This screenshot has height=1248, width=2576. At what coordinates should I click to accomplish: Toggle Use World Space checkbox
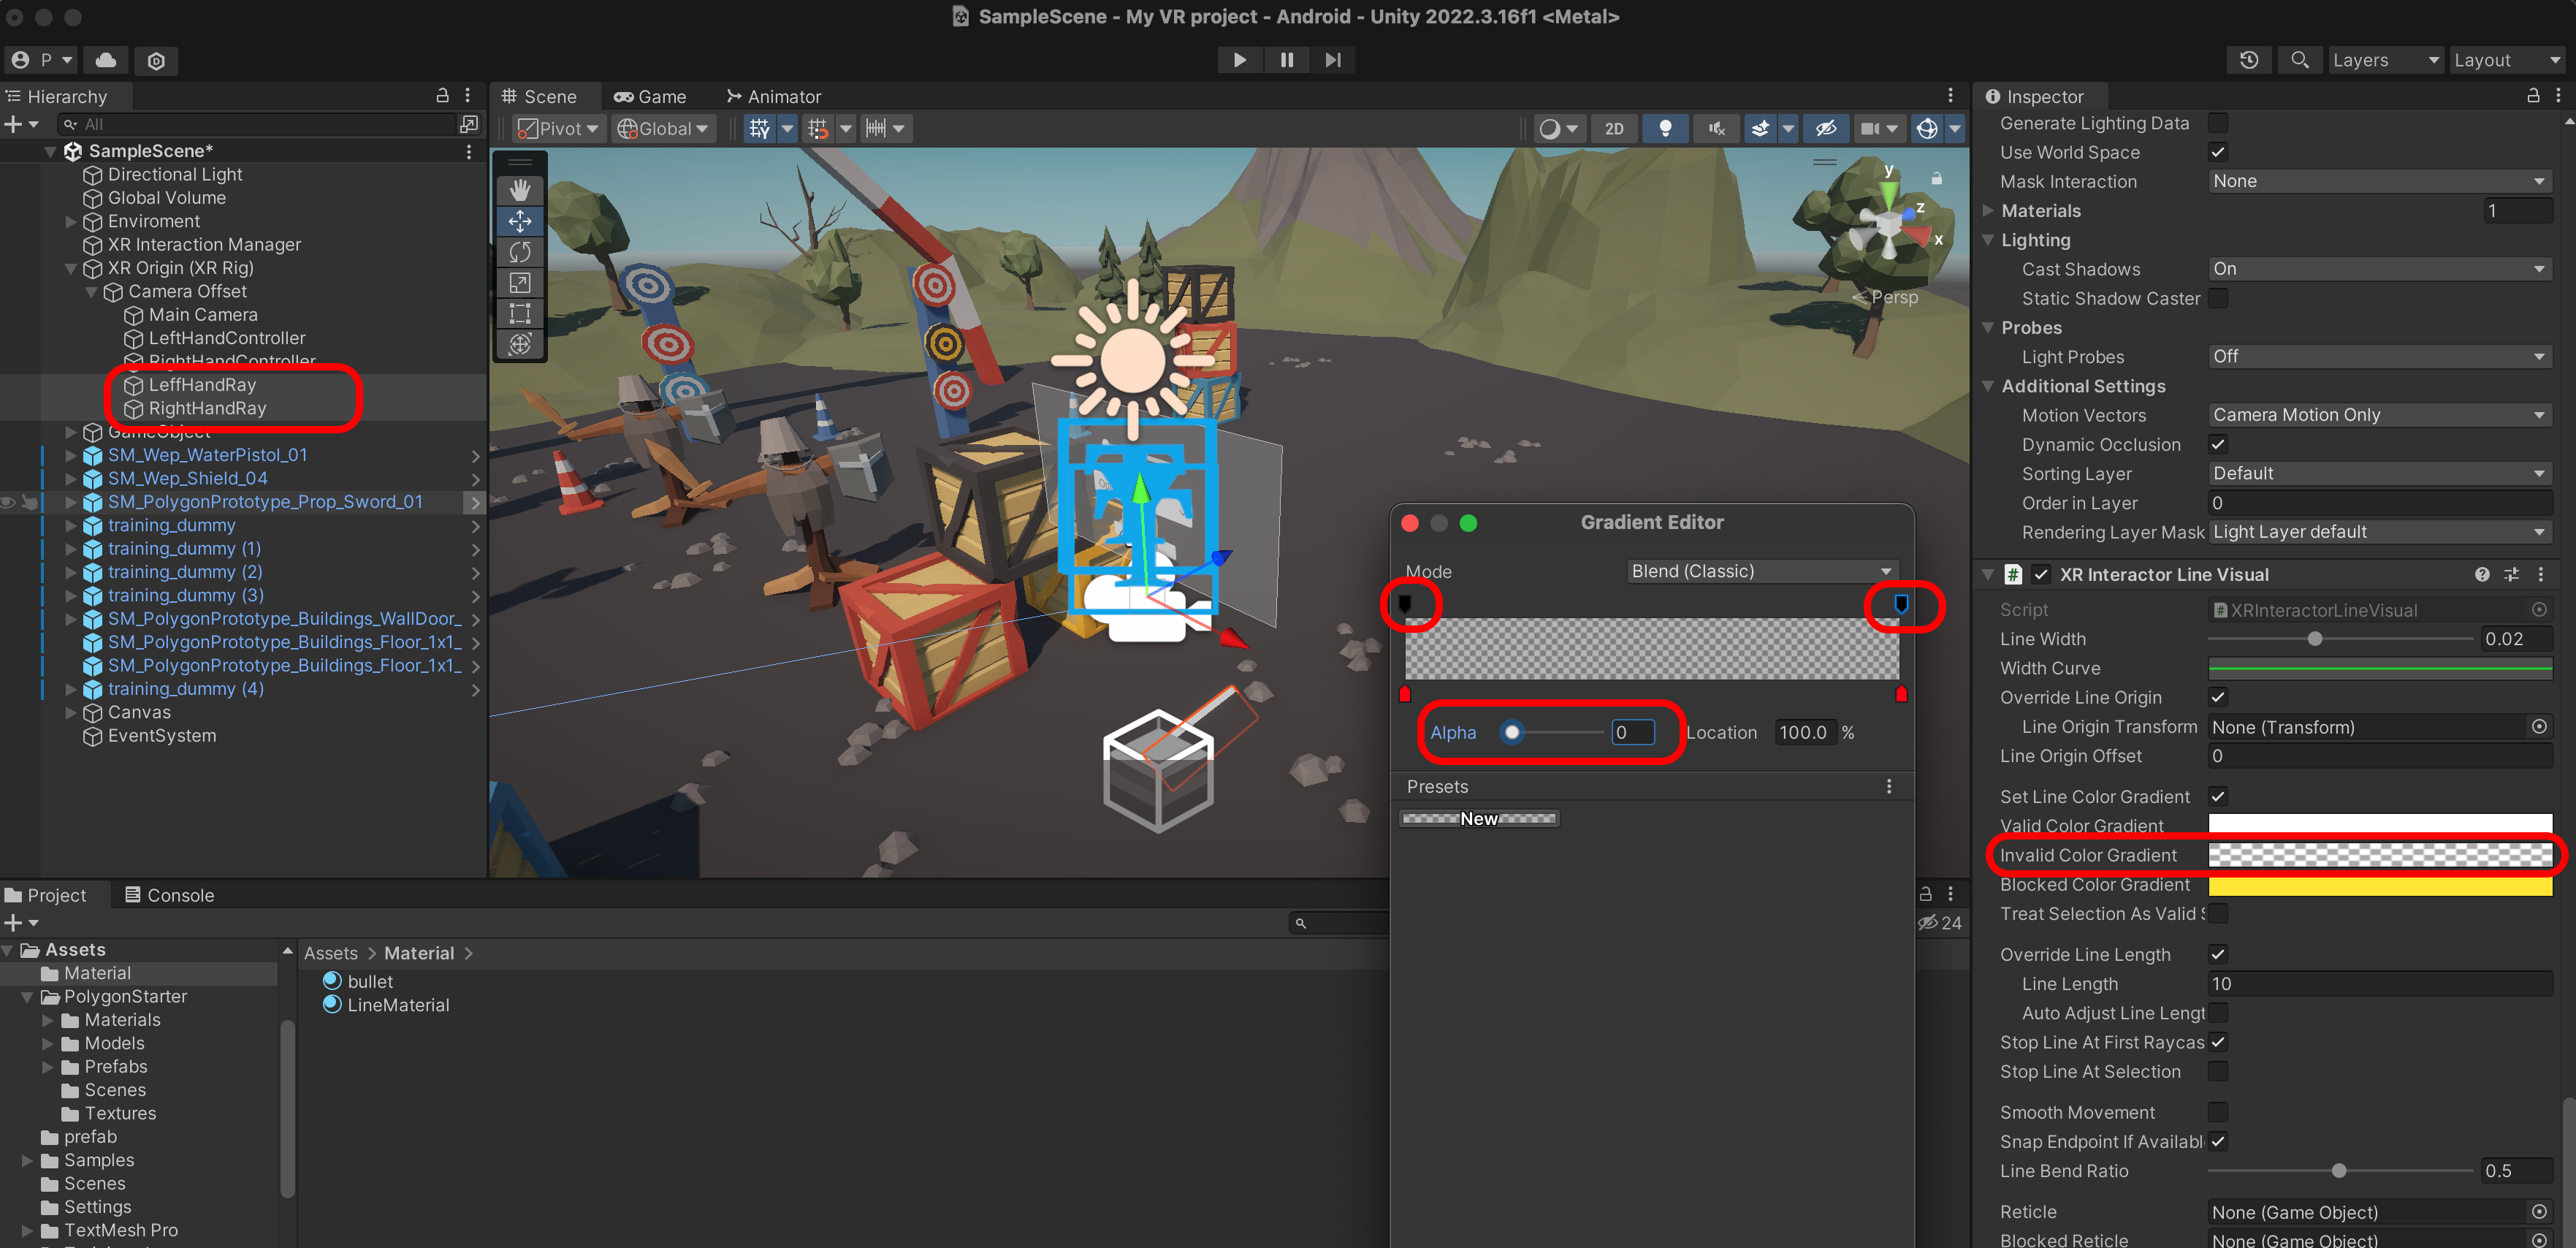coord(2217,152)
